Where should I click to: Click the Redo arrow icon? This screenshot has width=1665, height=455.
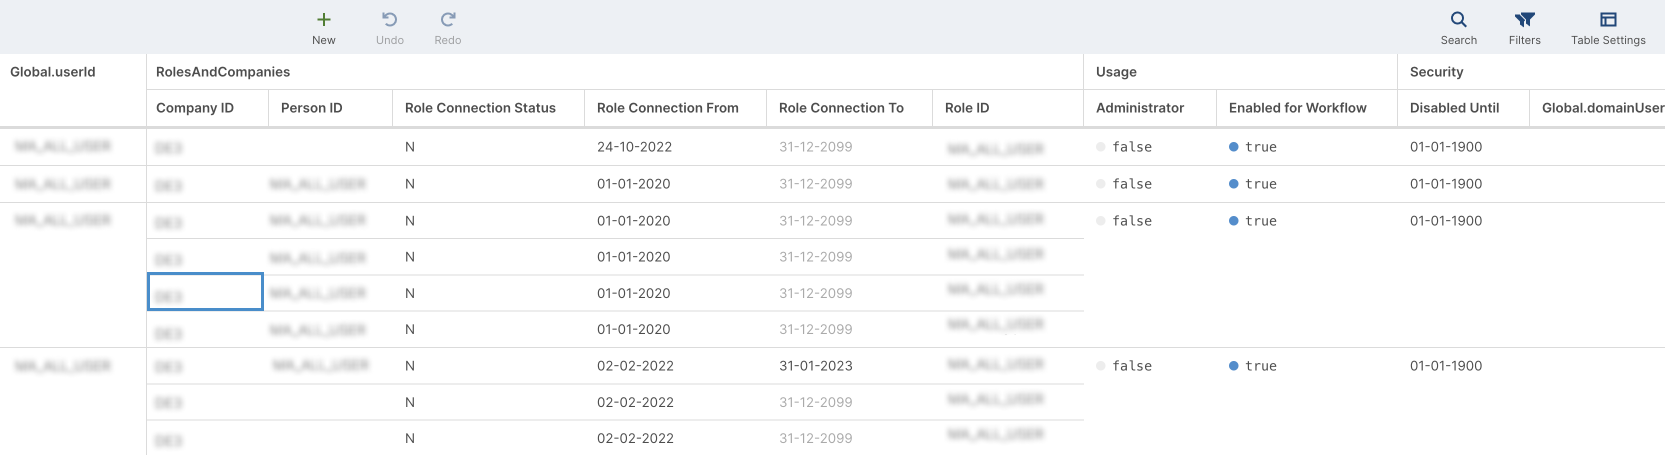coord(448,20)
